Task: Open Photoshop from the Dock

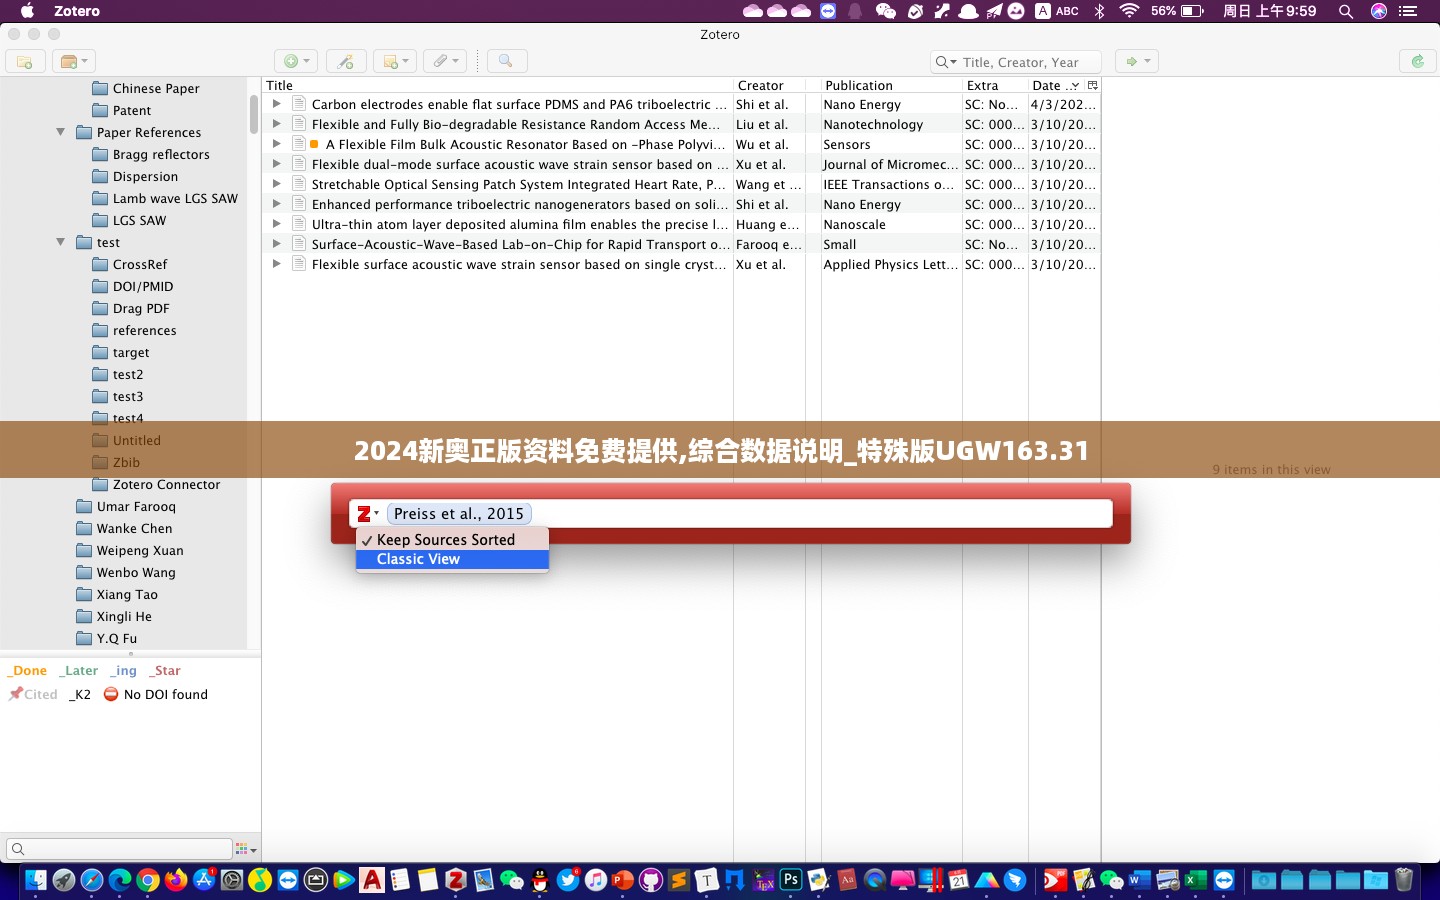Action: click(x=791, y=880)
